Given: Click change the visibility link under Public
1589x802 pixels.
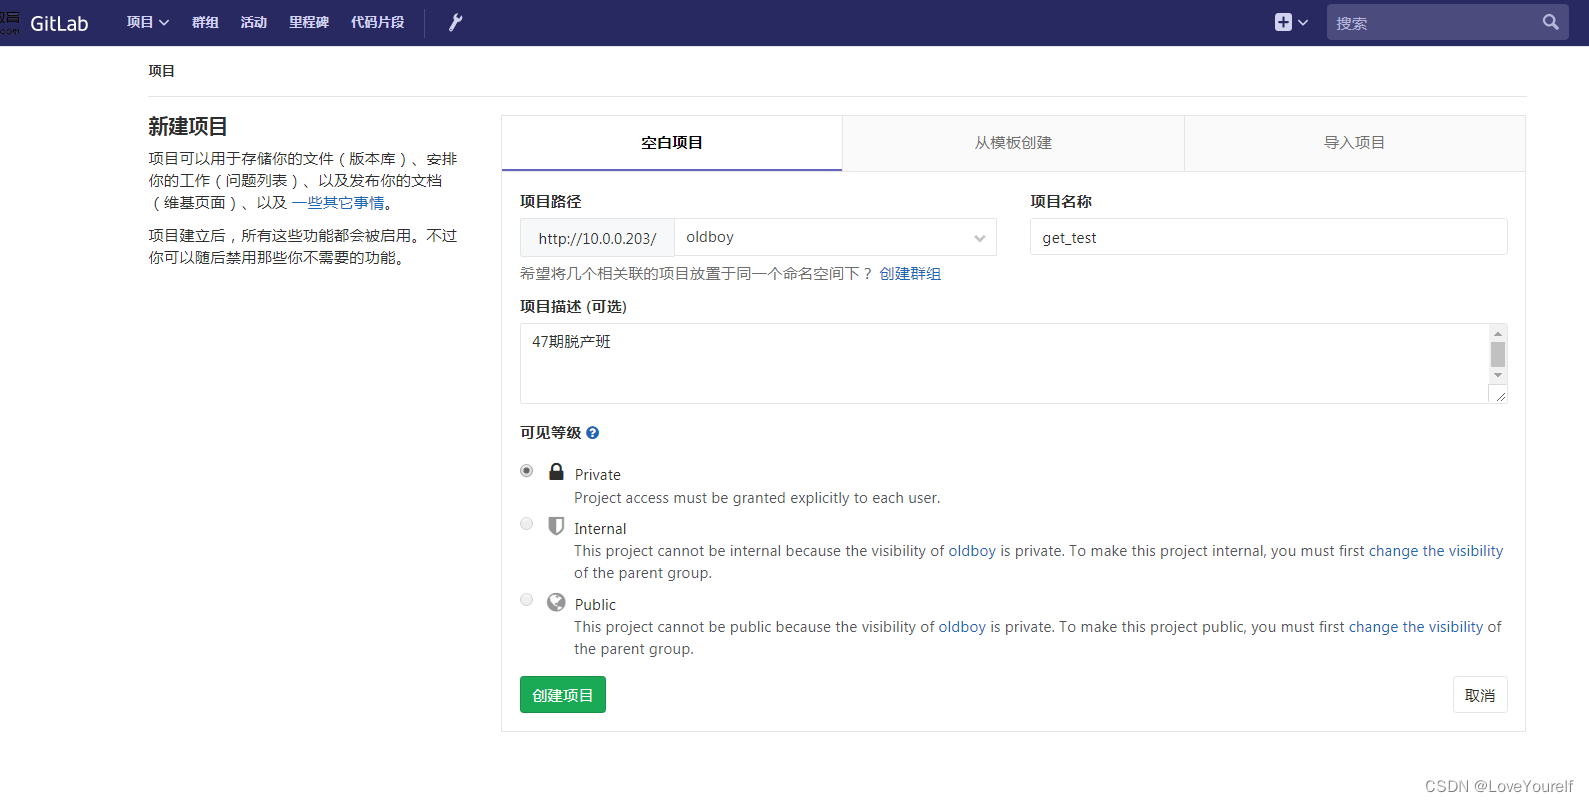Looking at the screenshot, I should click(1416, 627).
